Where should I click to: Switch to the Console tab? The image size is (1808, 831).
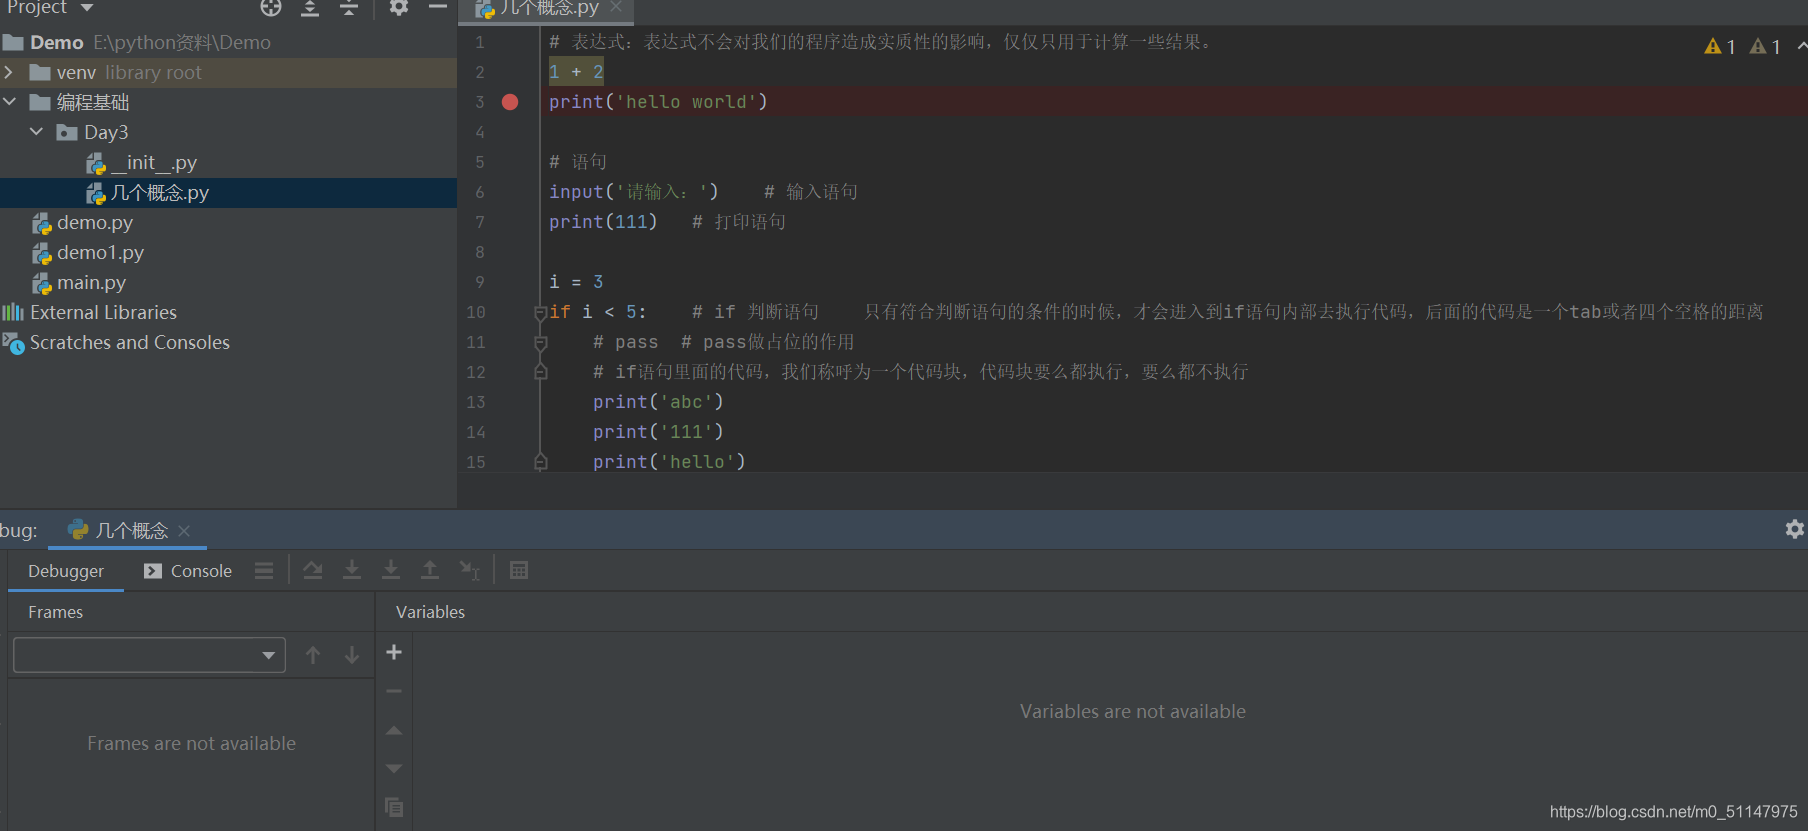(188, 571)
